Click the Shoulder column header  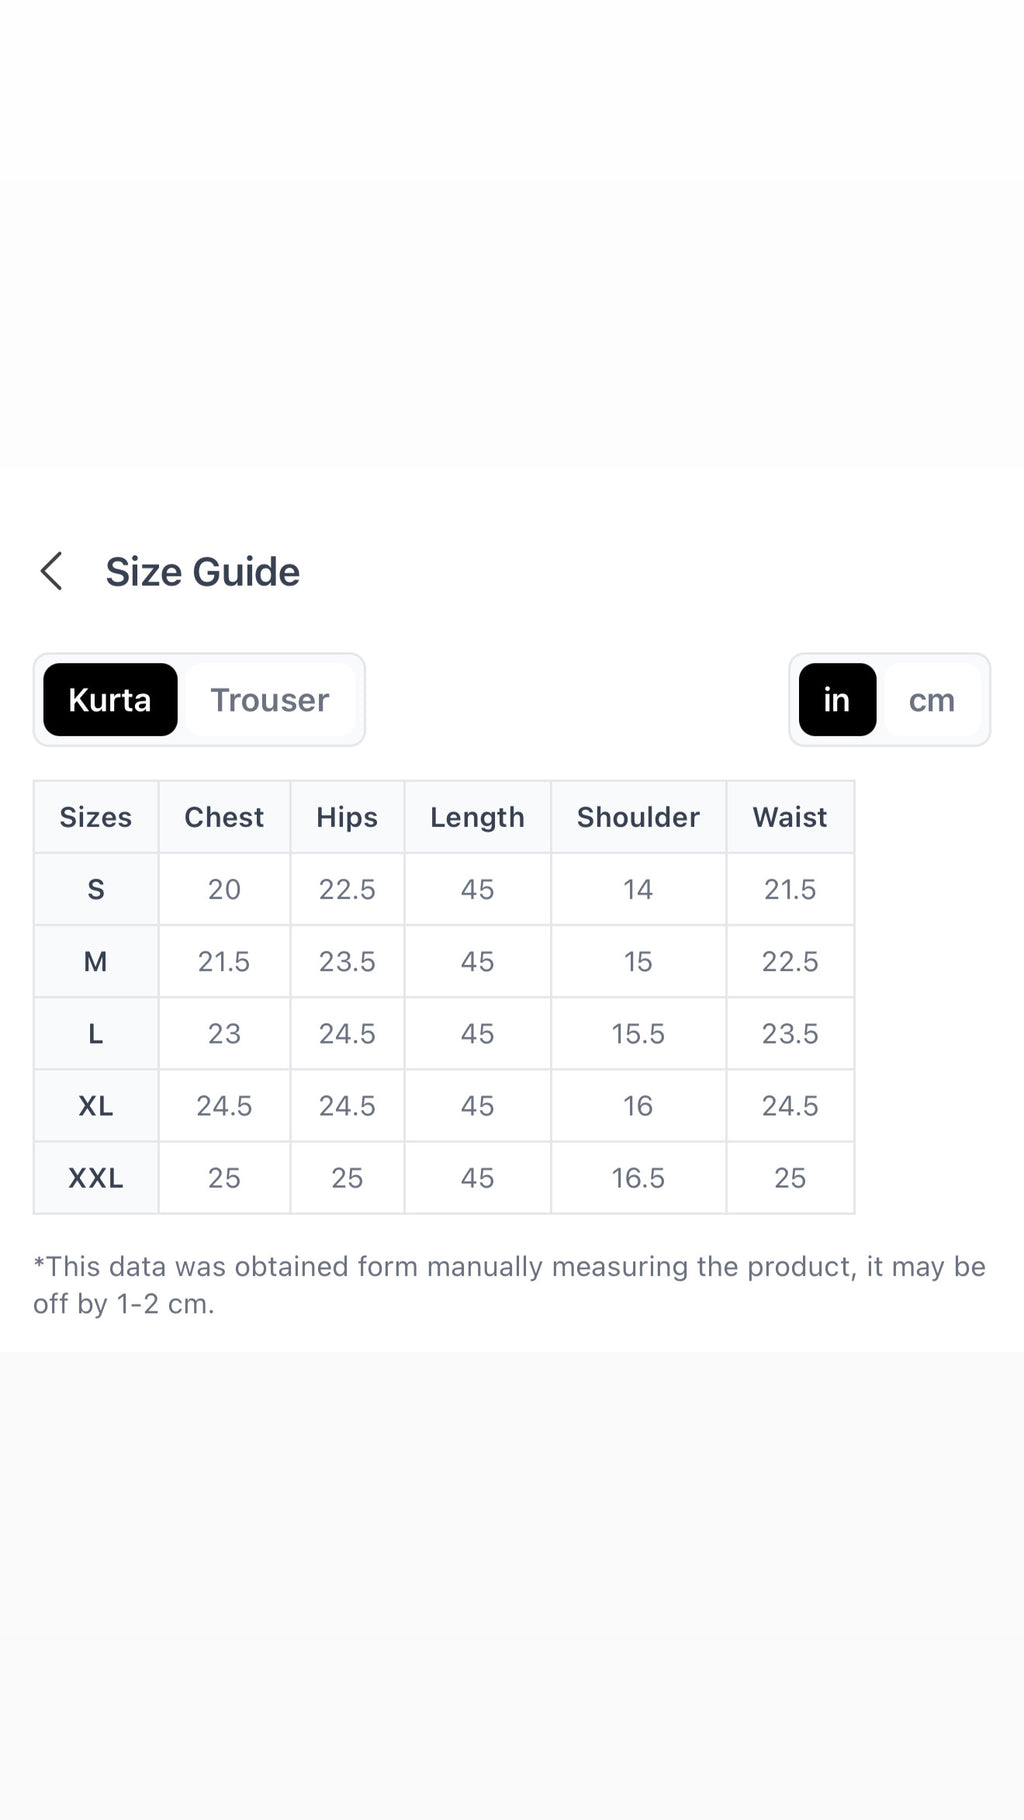638,817
